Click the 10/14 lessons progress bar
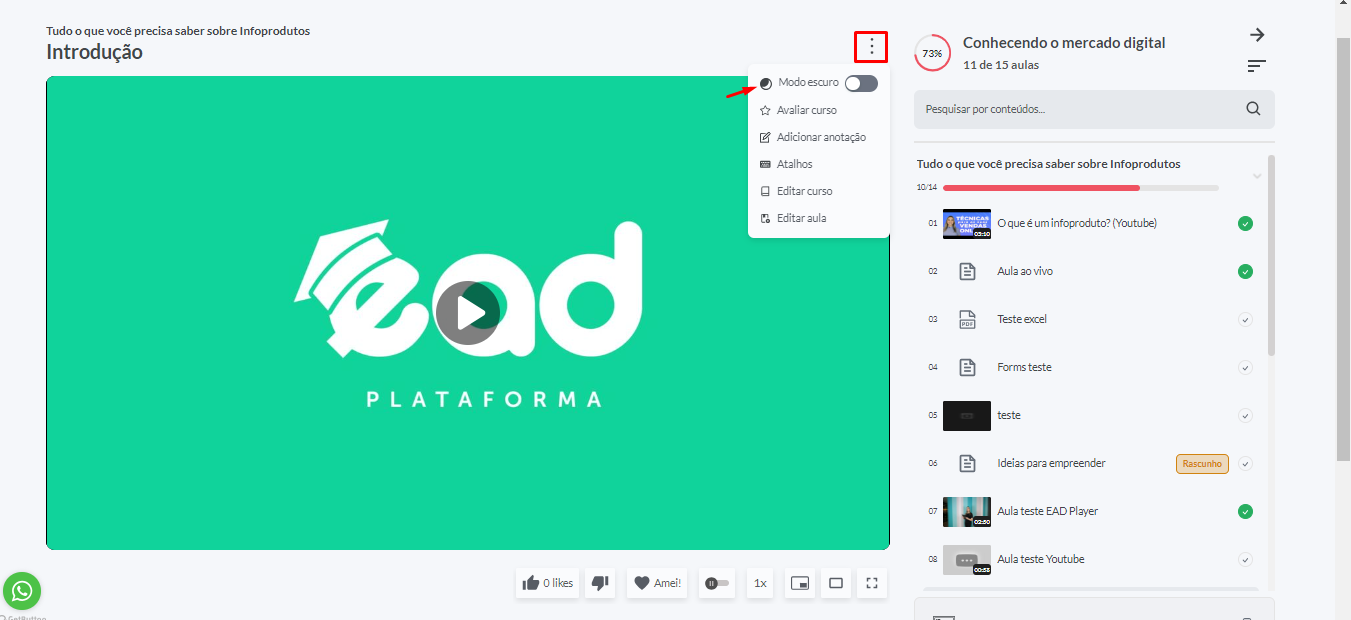This screenshot has width=1351, height=620. click(x=1081, y=188)
